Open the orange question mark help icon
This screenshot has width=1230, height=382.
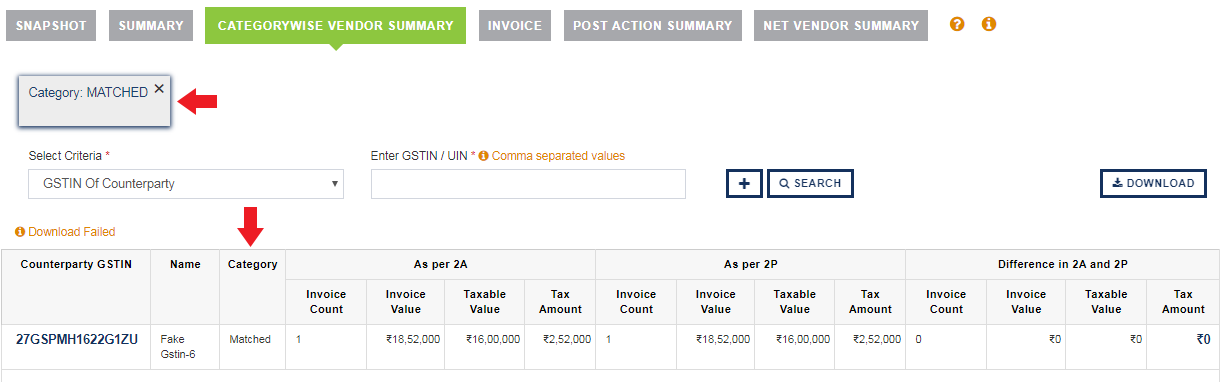pyautogui.click(x=957, y=24)
